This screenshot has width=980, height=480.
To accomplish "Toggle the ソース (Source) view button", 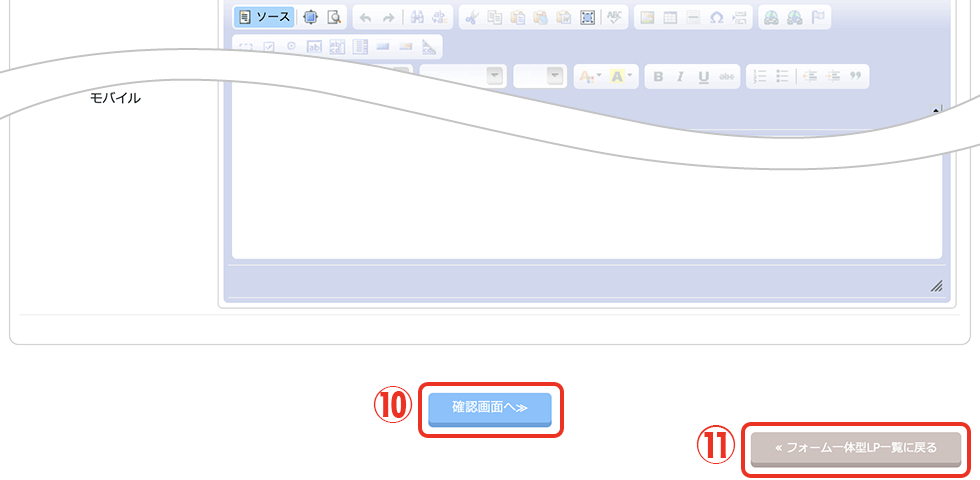I will click(x=264, y=18).
